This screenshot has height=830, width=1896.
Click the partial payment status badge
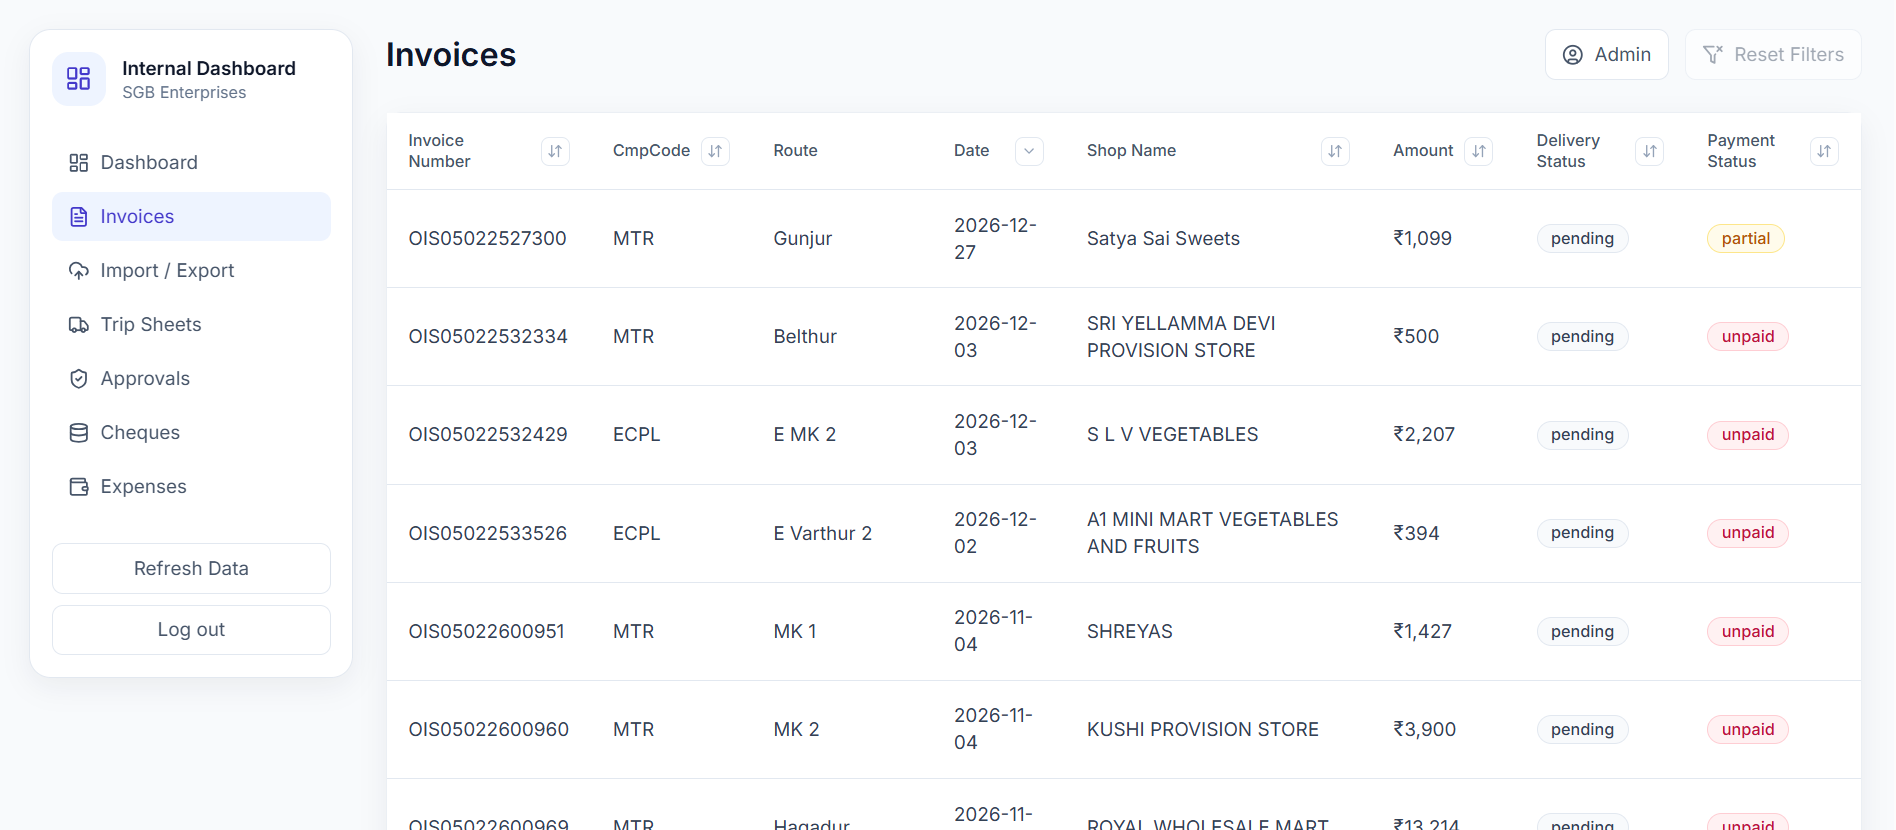(x=1746, y=238)
